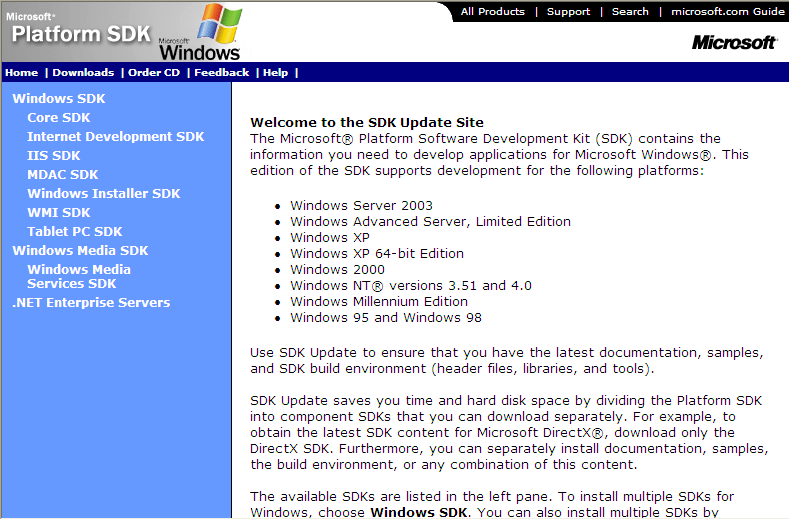
Task: Go to Home in navigation bar
Action: click(x=22, y=72)
